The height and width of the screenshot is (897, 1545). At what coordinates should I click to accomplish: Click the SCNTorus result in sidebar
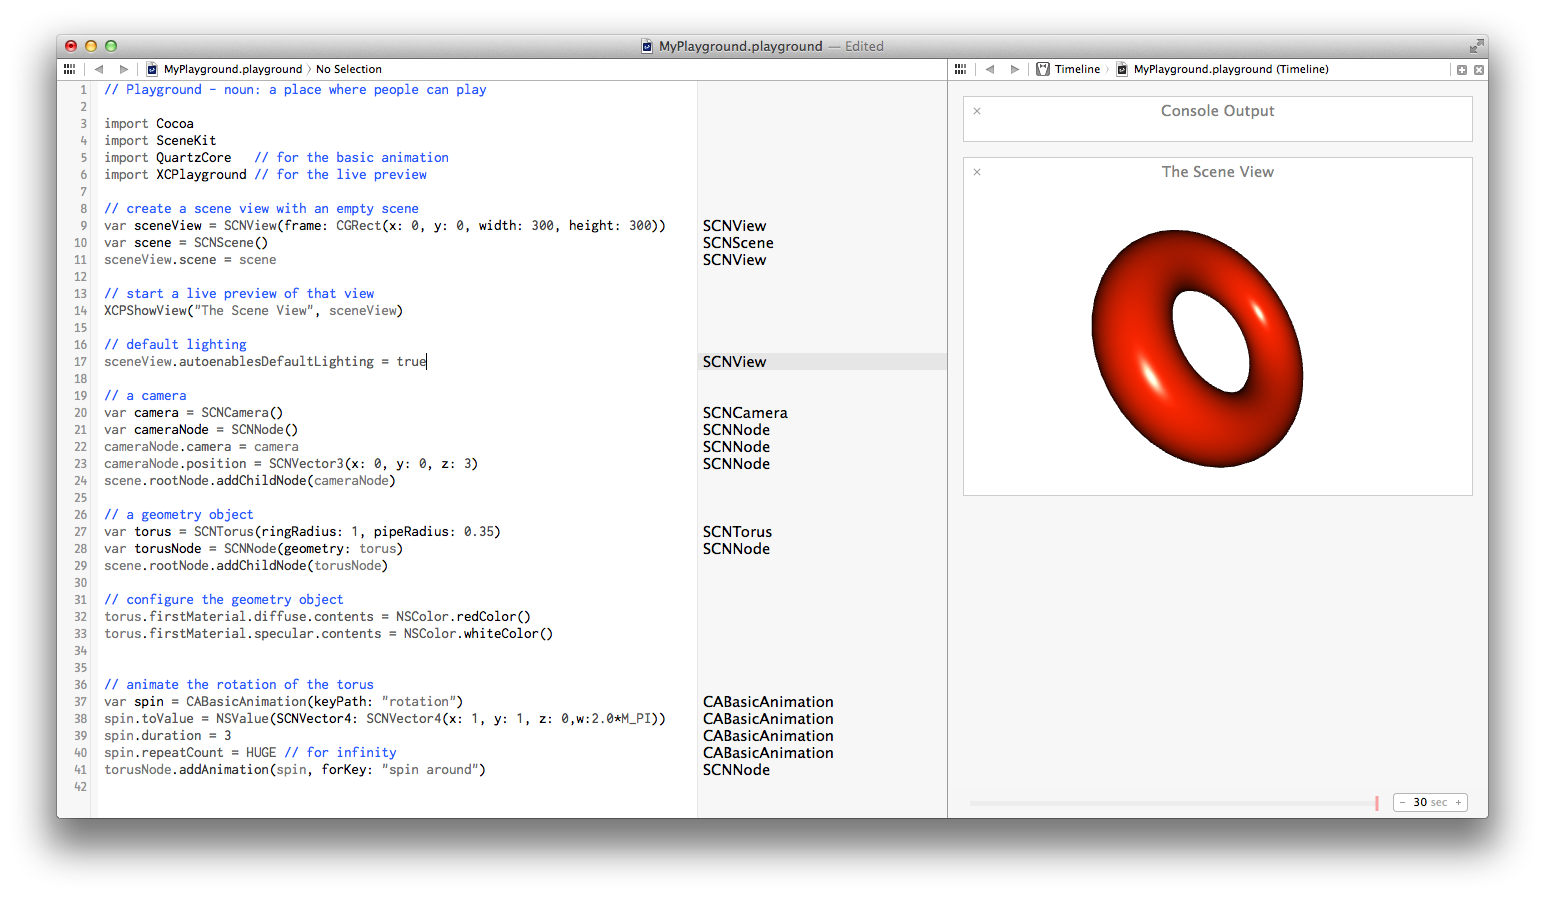click(x=737, y=532)
